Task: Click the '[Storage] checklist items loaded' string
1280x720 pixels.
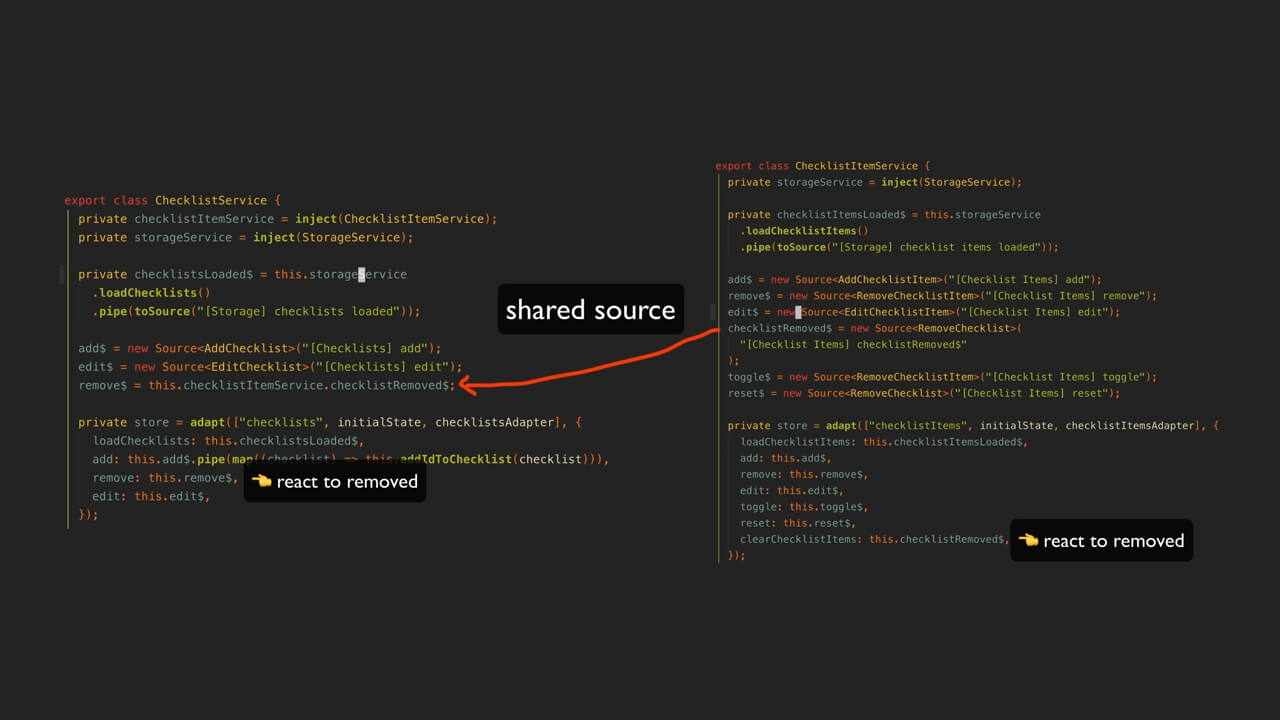Action: (x=945, y=247)
